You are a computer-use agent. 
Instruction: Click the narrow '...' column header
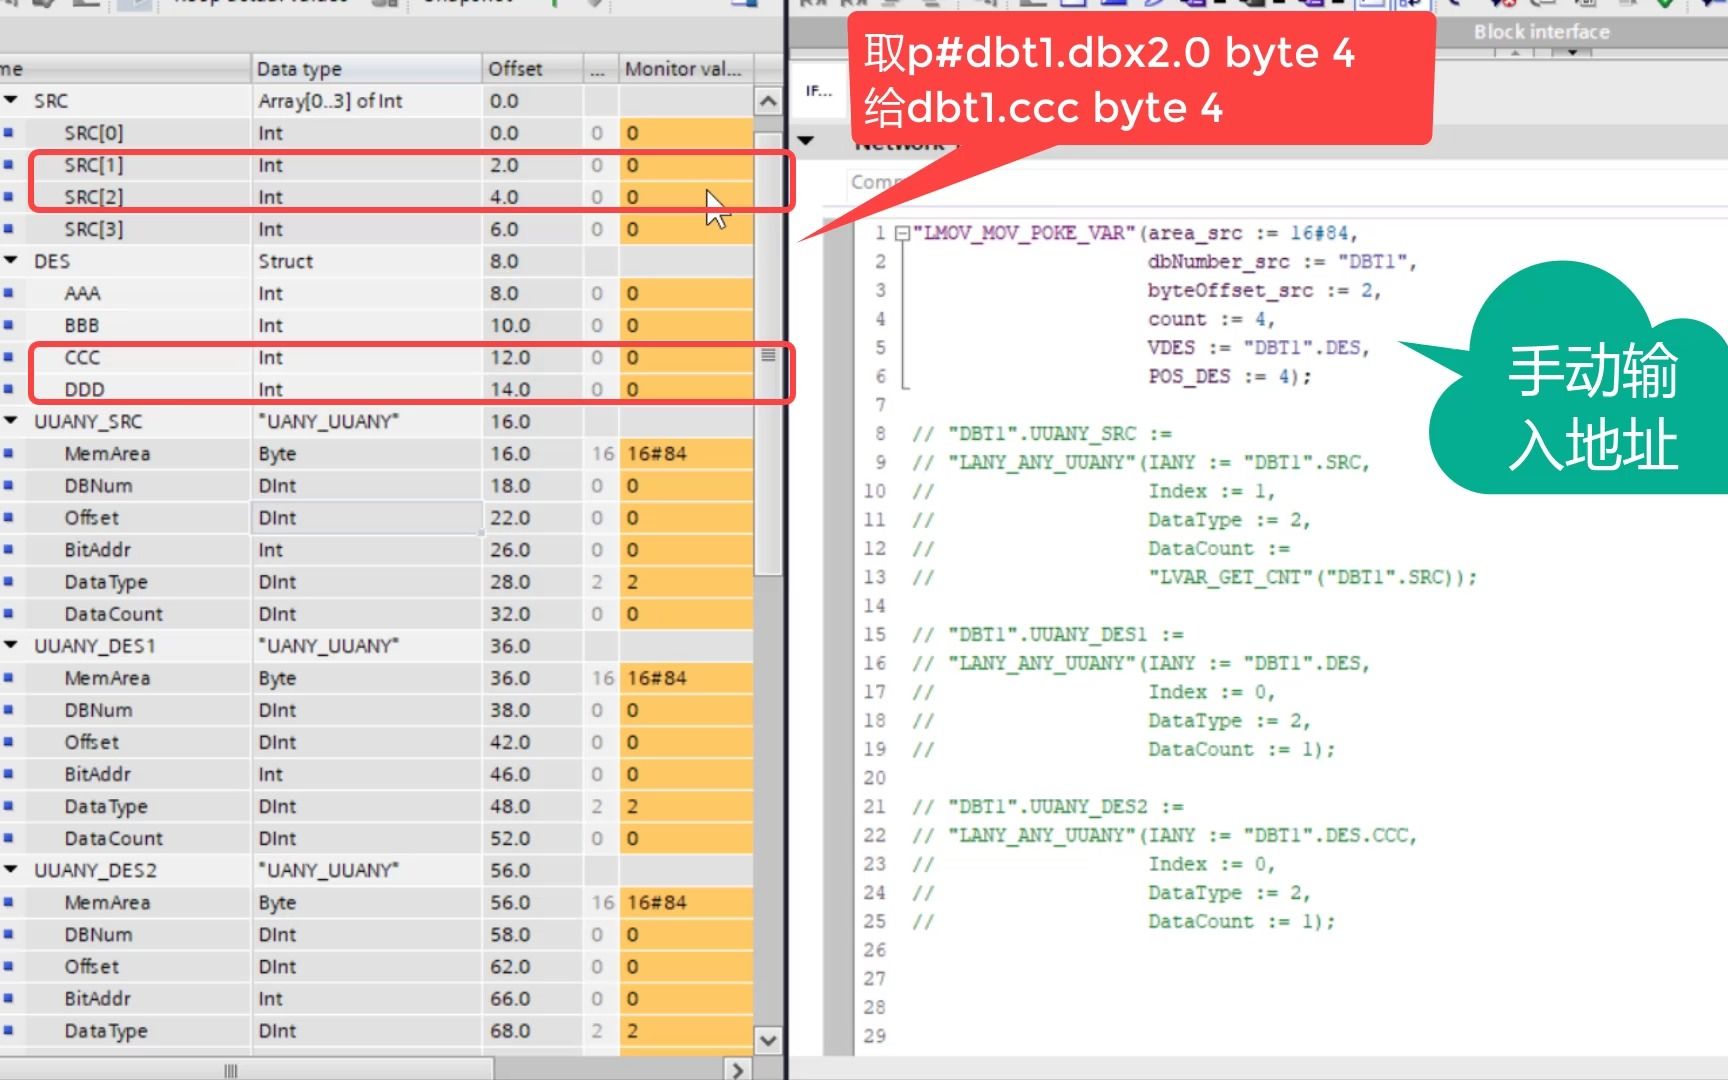599,68
